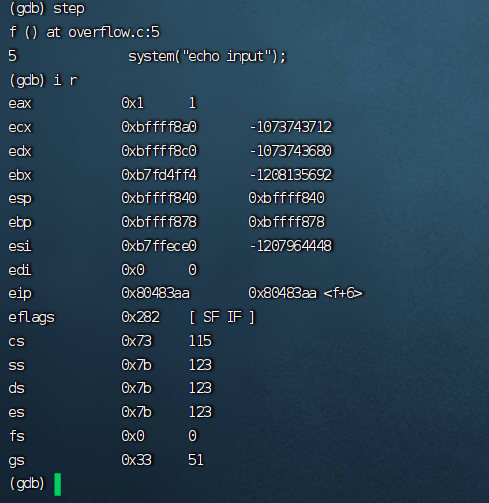Screen dimensions: 489x503
Task: Select the first esp value 0xbffff840
Action: tap(159, 198)
